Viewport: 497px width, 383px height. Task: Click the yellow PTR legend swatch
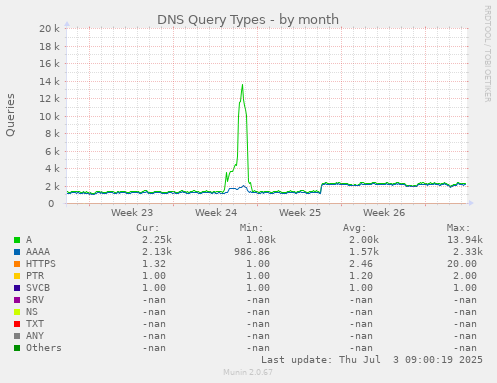point(17,276)
